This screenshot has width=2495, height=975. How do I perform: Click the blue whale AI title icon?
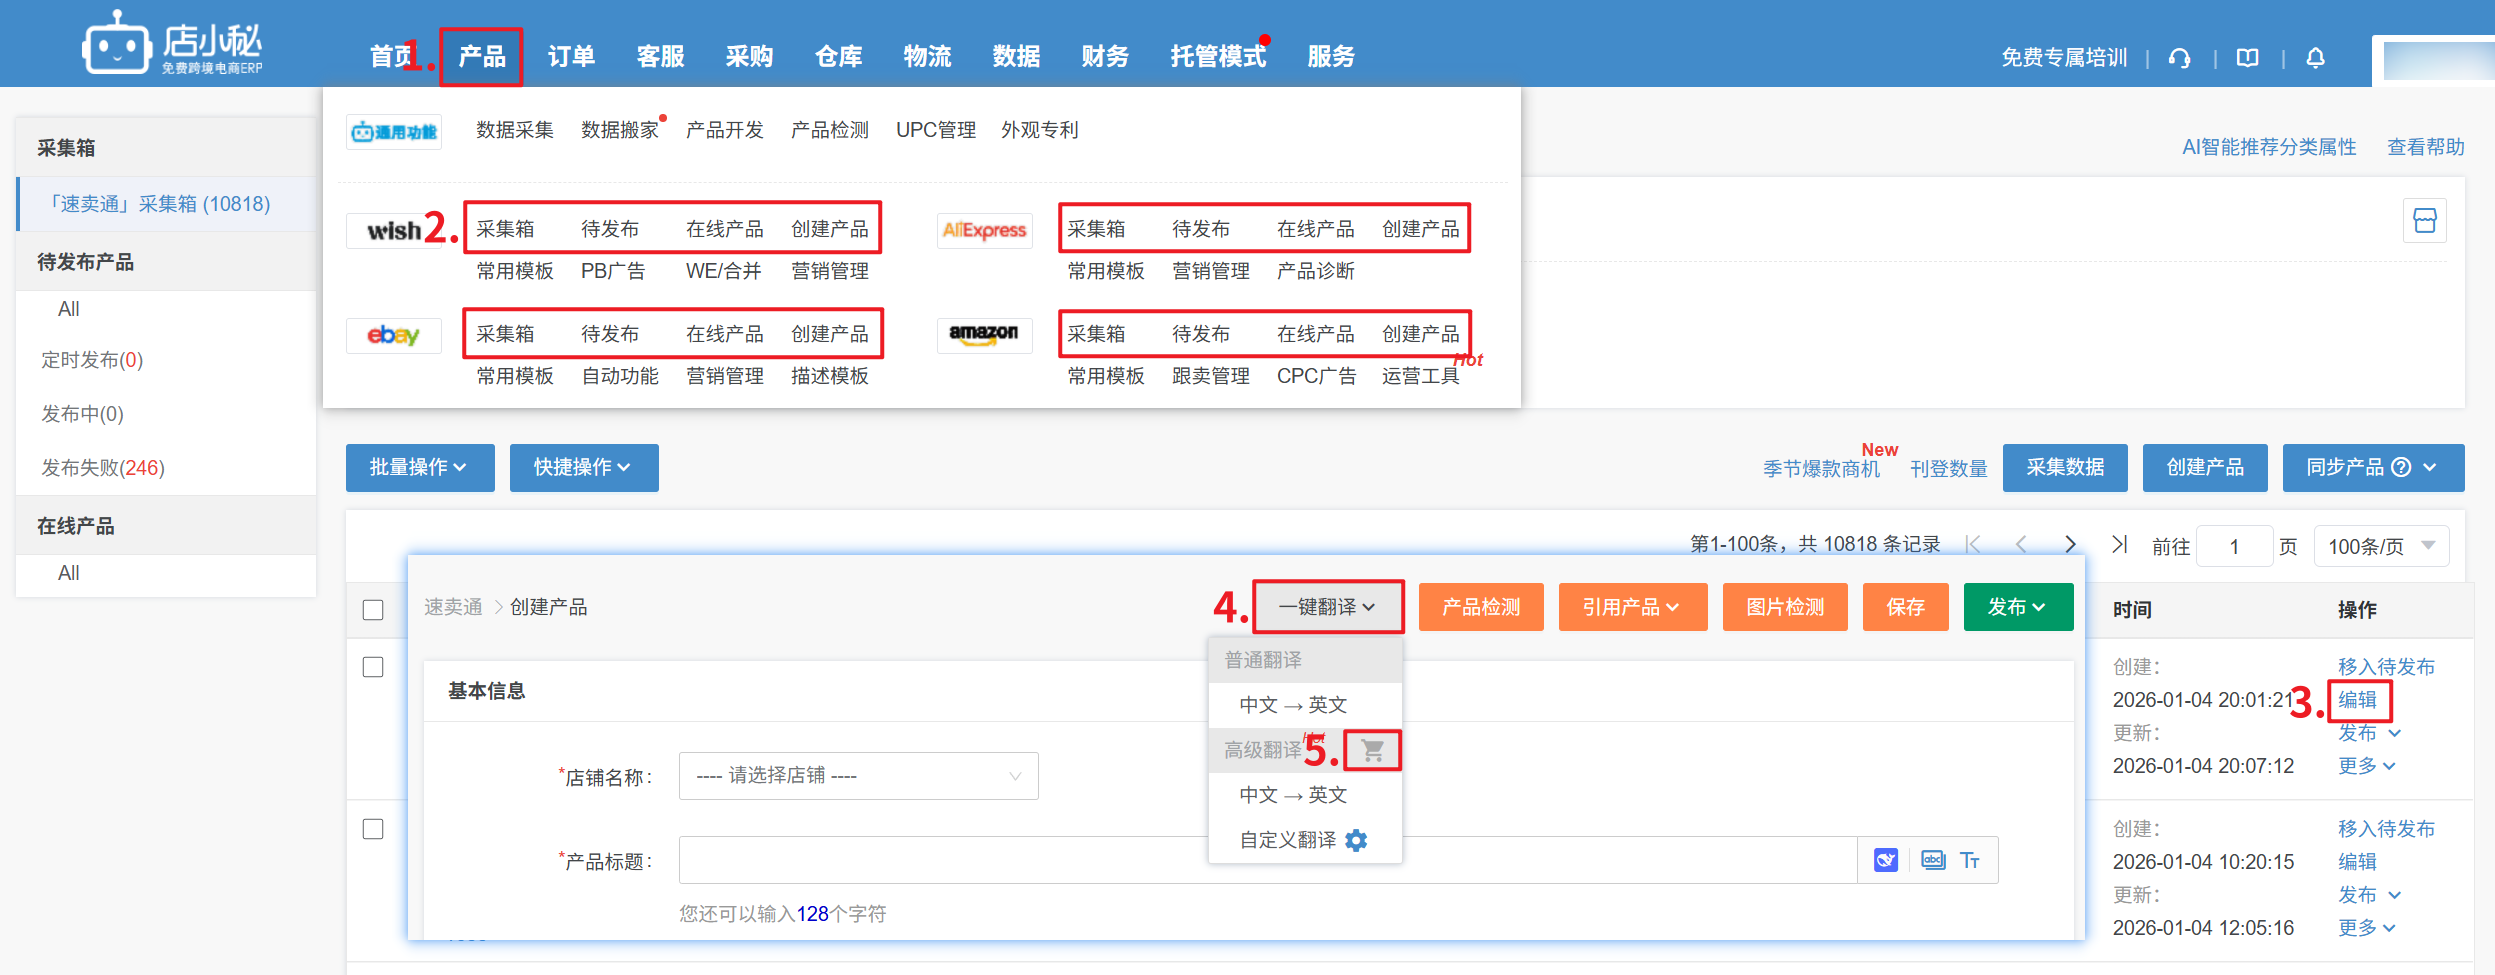click(x=1885, y=860)
